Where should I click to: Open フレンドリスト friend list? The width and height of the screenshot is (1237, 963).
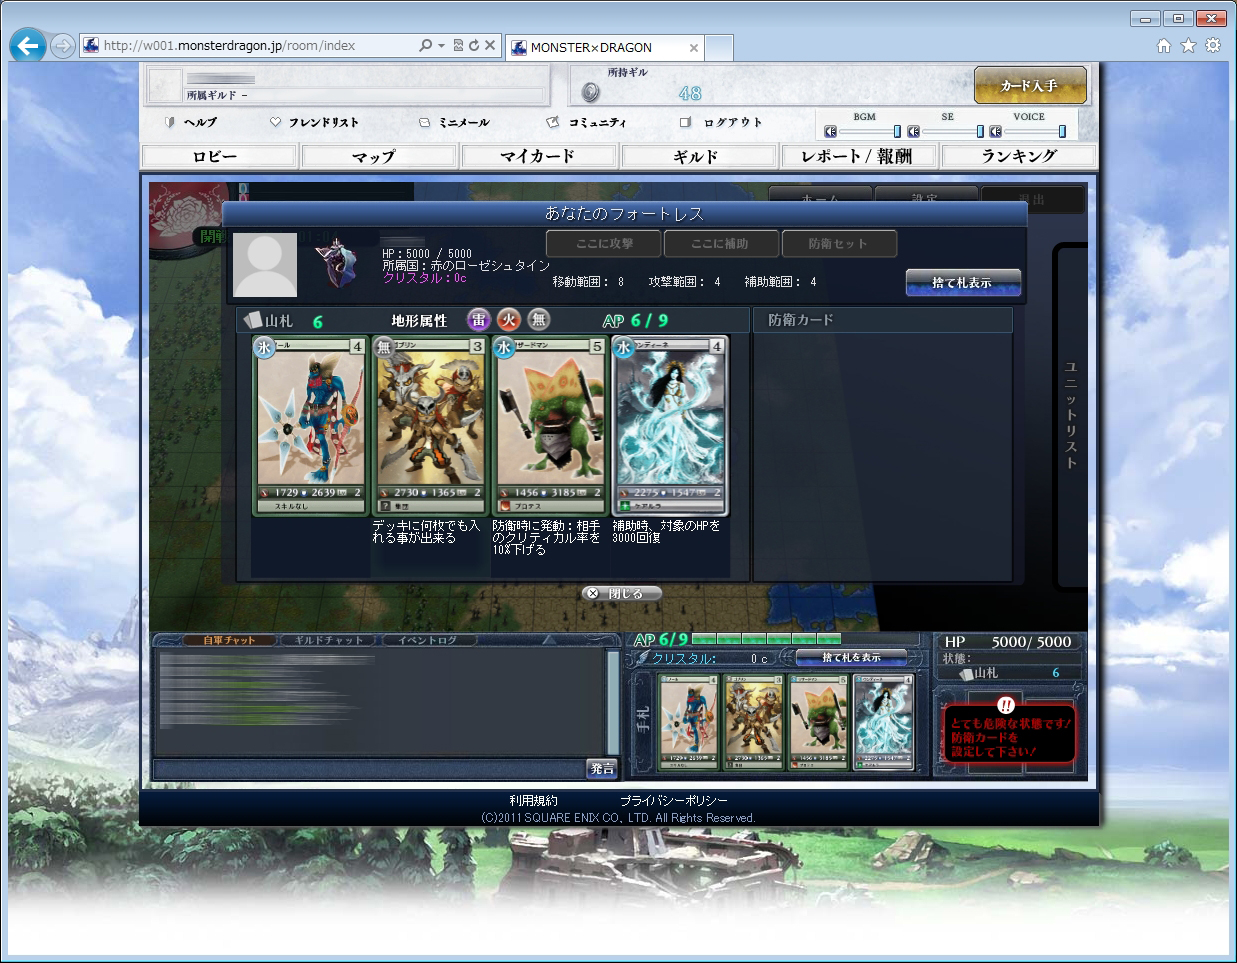pyautogui.click(x=314, y=122)
